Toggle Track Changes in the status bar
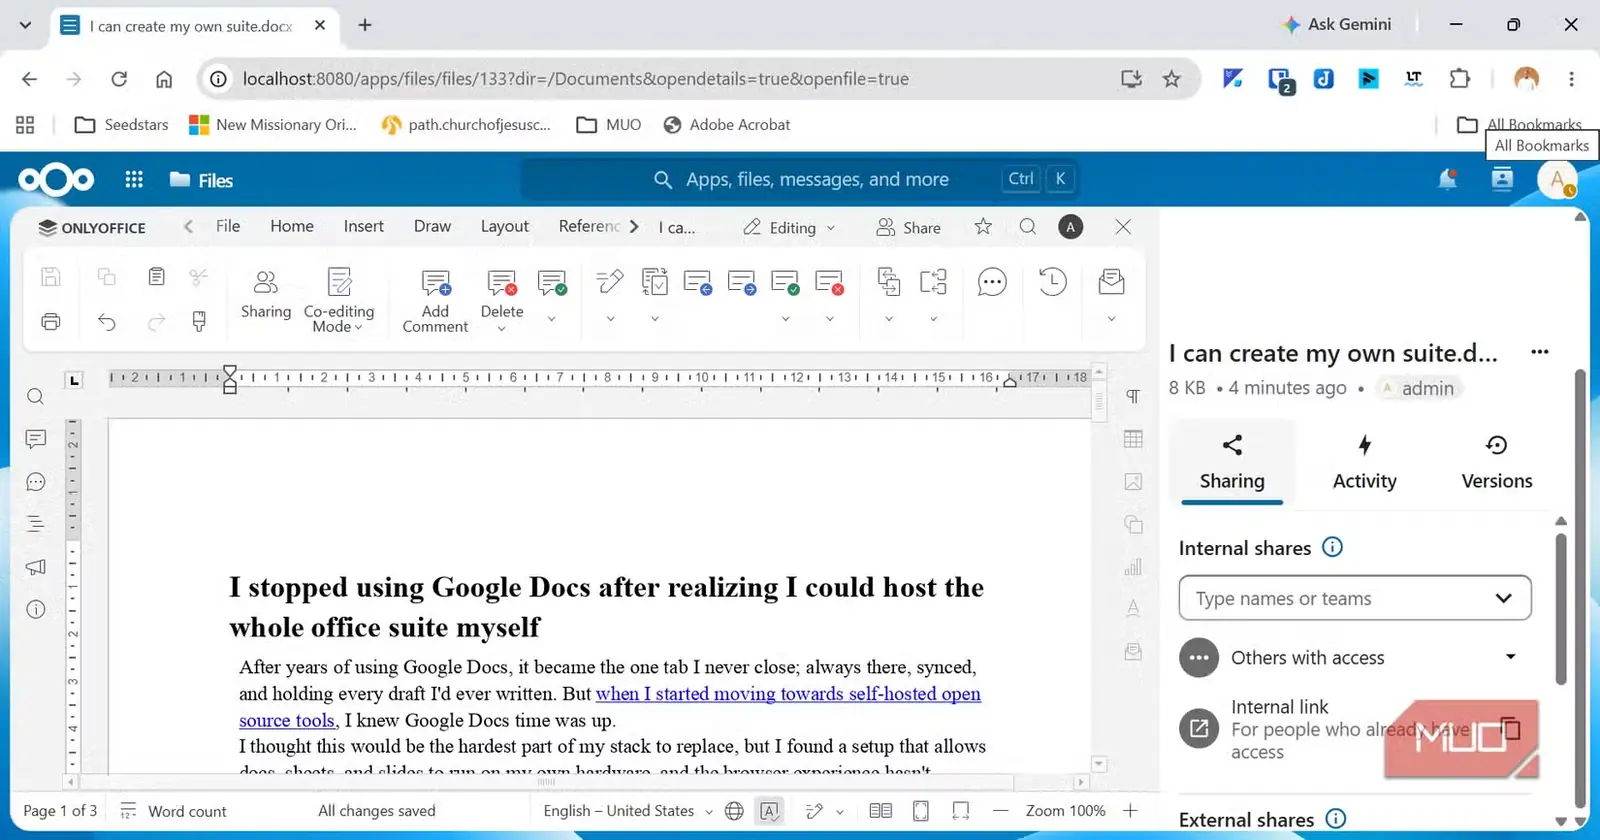Image resolution: width=1600 pixels, height=840 pixels. tap(815, 811)
